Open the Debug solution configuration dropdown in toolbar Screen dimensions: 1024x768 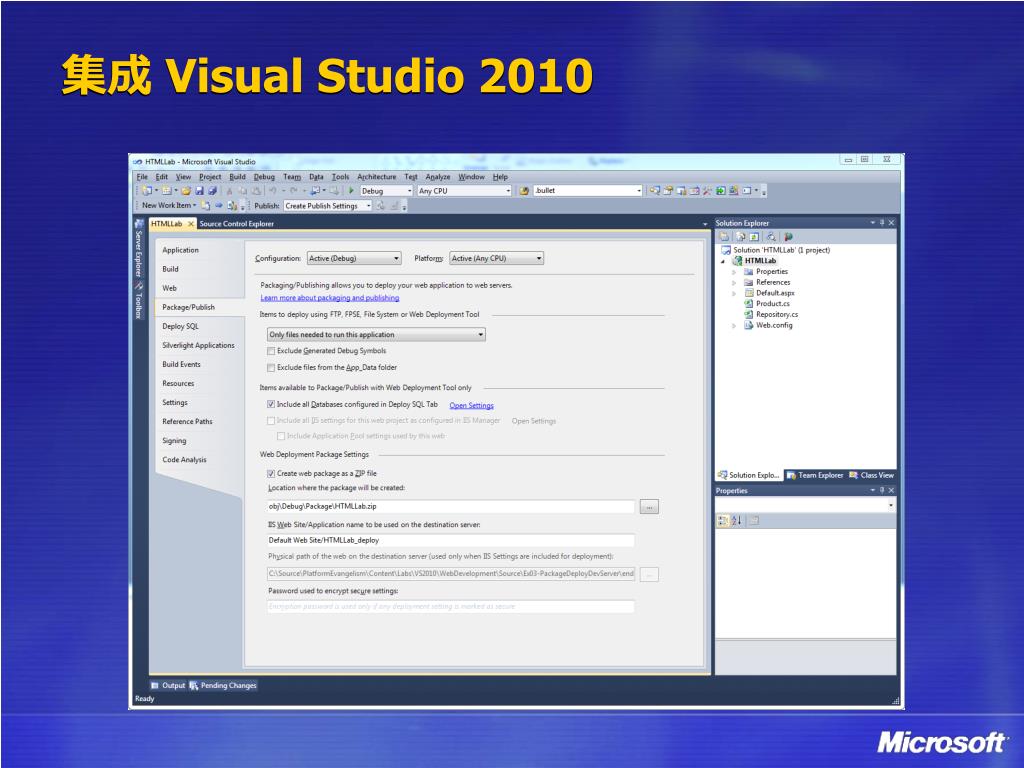point(387,191)
